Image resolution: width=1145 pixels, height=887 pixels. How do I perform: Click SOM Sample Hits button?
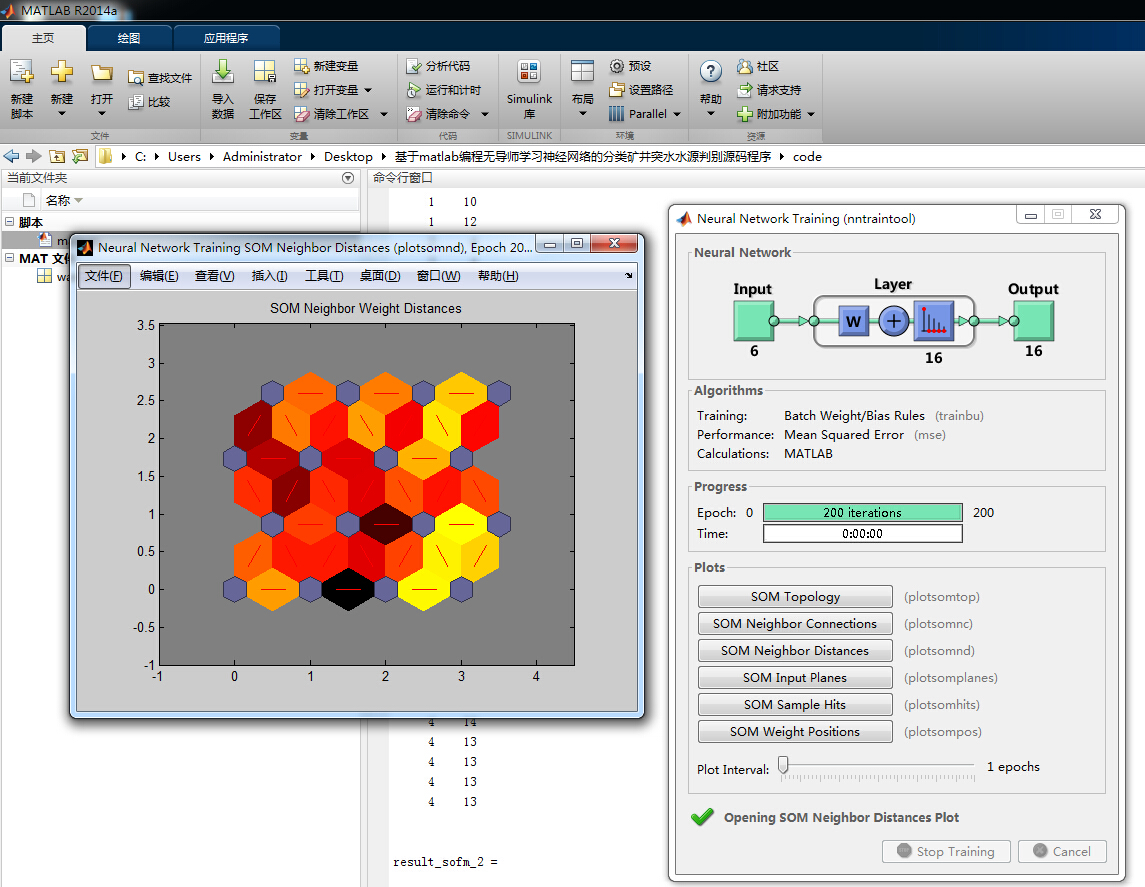click(795, 704)
